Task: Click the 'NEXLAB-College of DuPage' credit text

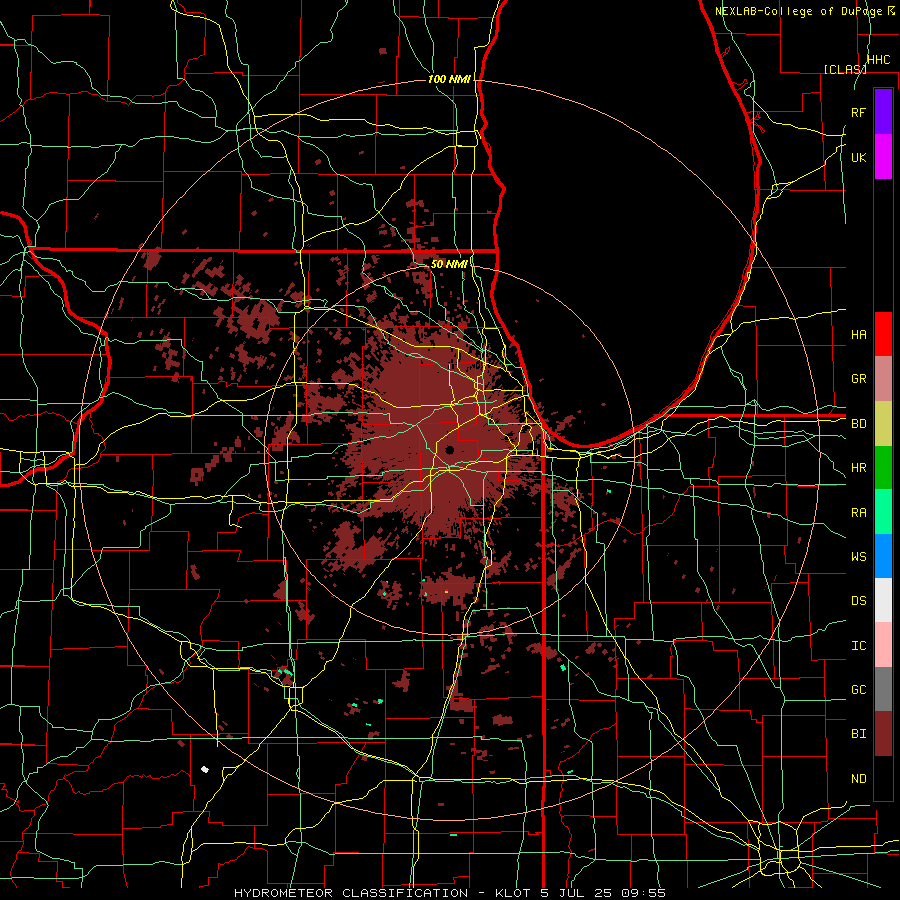Action: 800,11
